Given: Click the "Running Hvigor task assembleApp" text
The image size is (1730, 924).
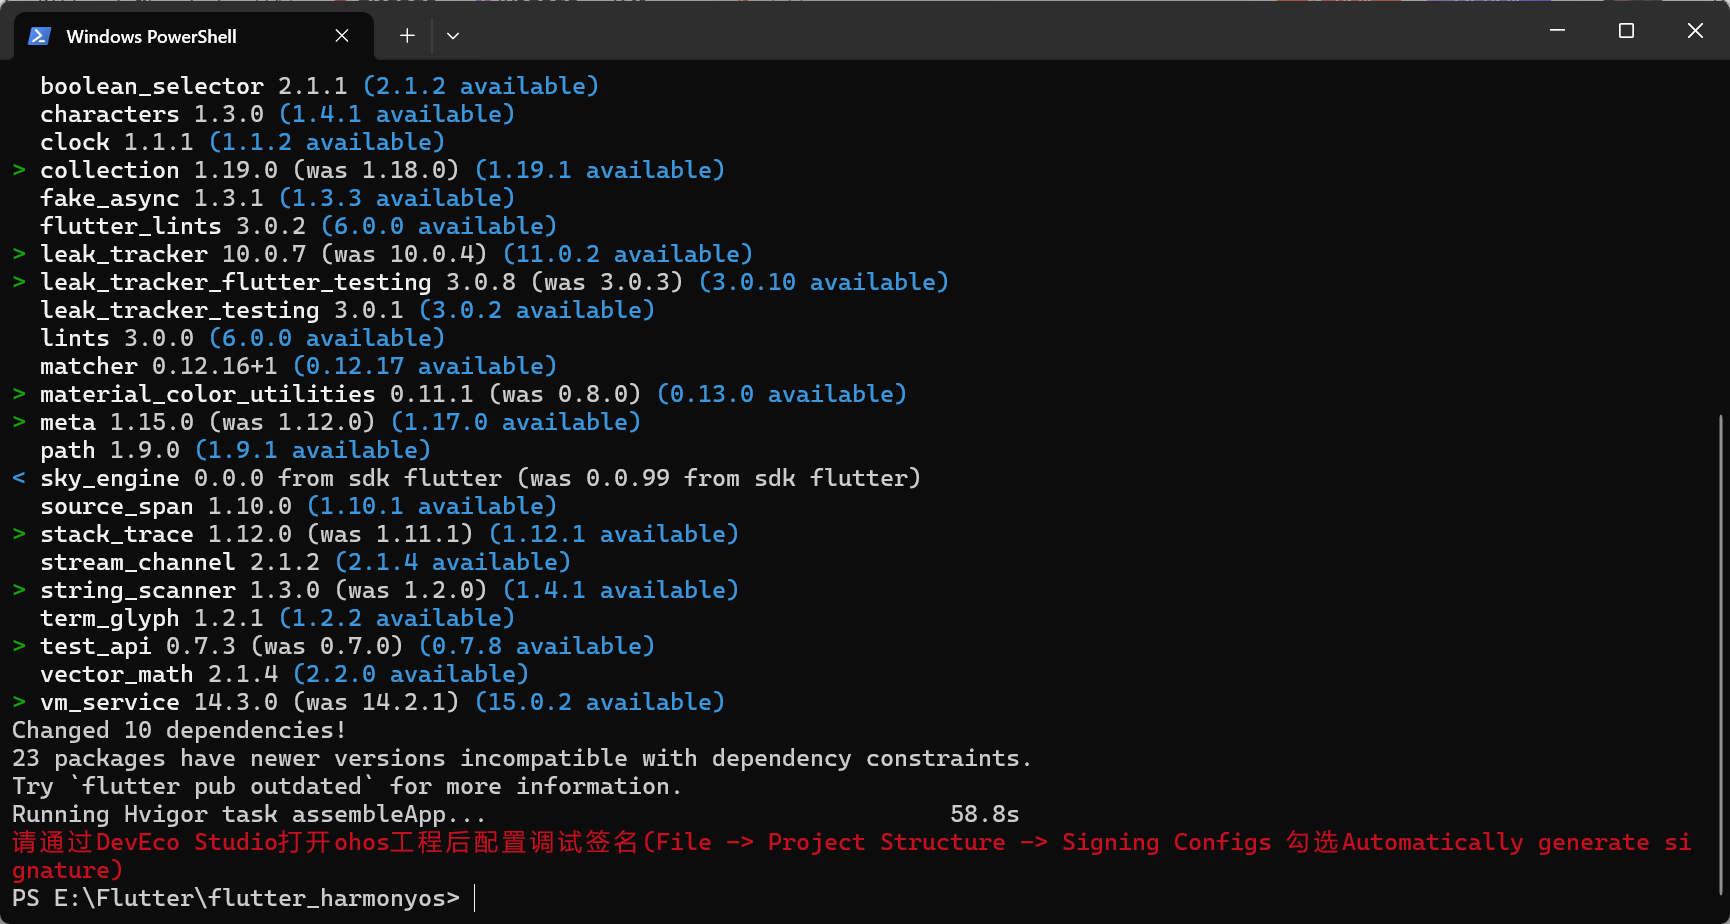Looking at the screenshot, I should 249,814.
